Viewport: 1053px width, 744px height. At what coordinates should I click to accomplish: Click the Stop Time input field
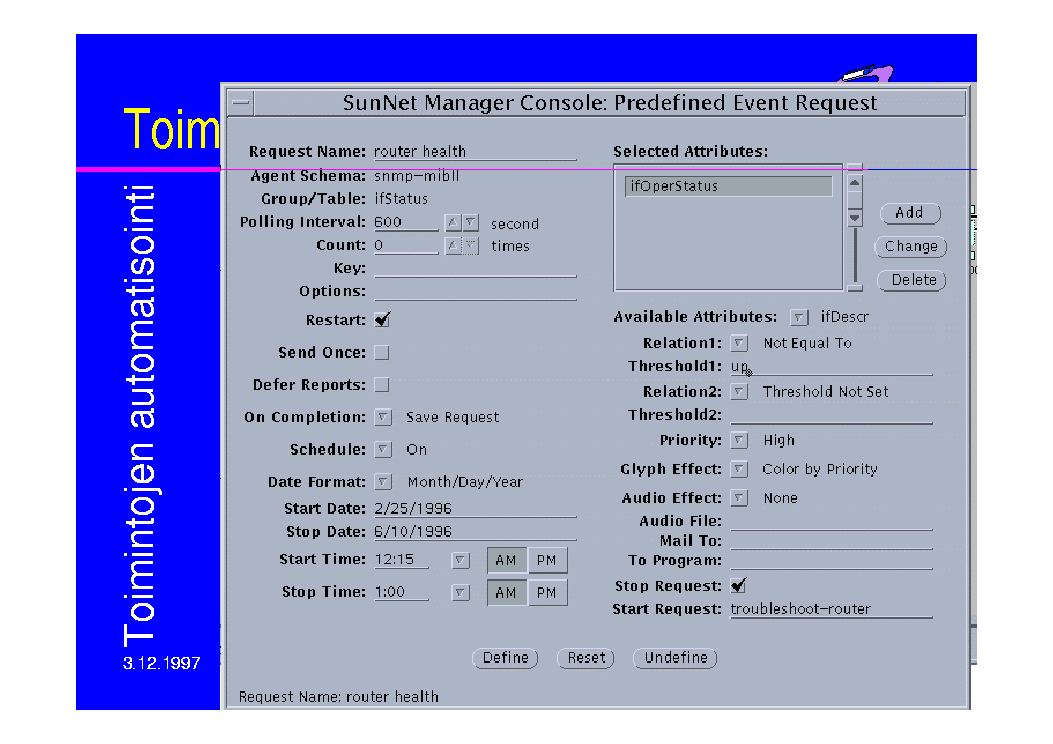pyautogui.click(x=402, y=592)
